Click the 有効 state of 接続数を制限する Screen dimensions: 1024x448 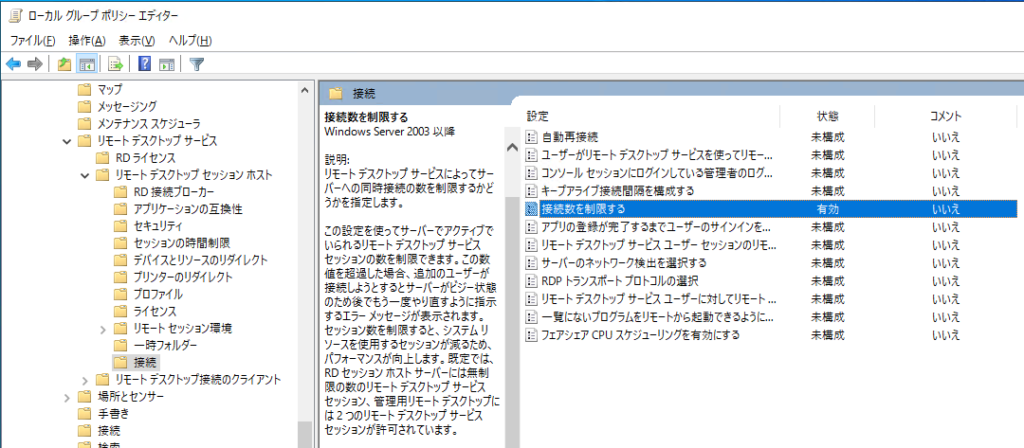(x=827, y=209)
